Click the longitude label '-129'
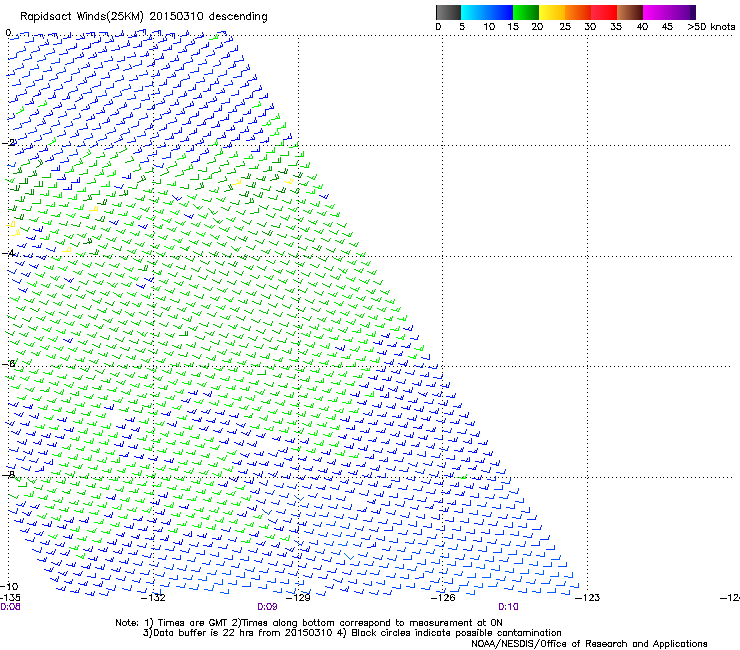 pyautogui.click(x=299, y=598)
